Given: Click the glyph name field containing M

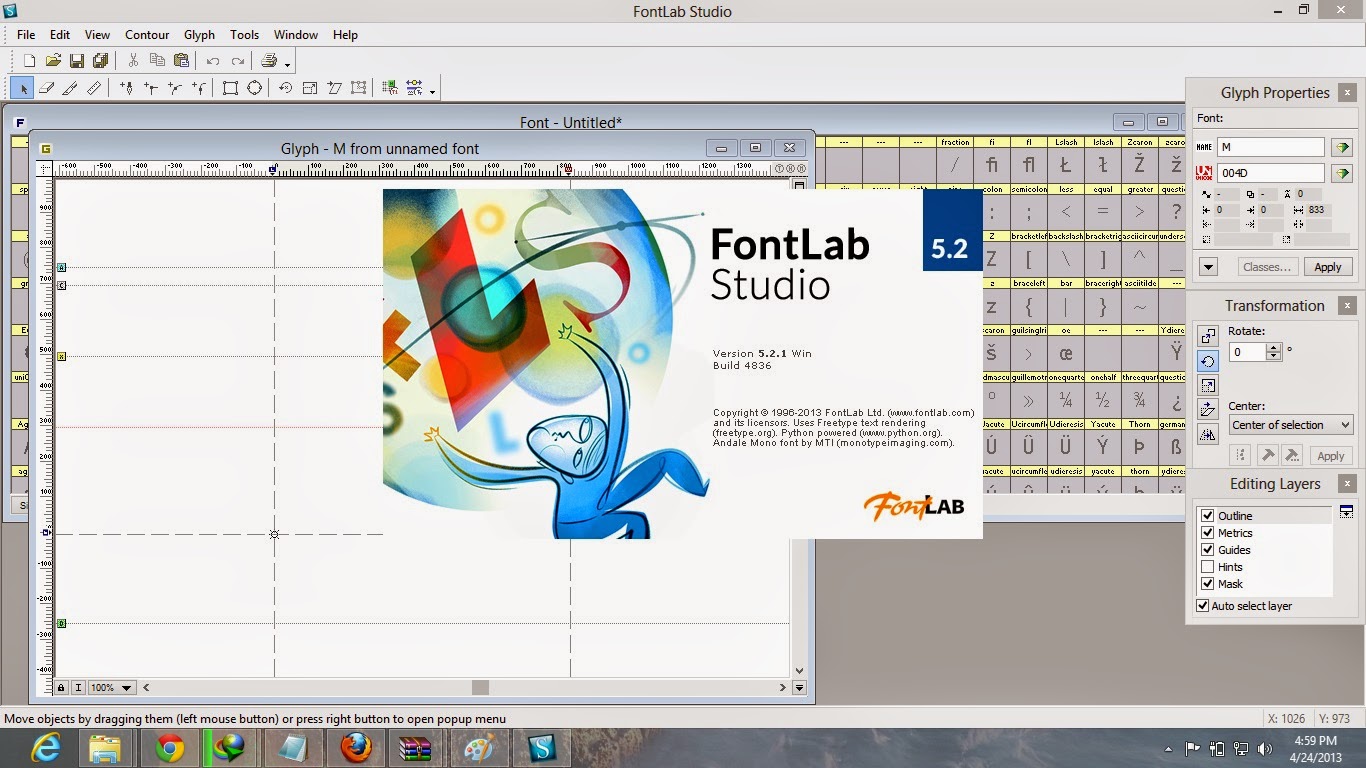Looking at the screenshot, I should pos(1270,147).
